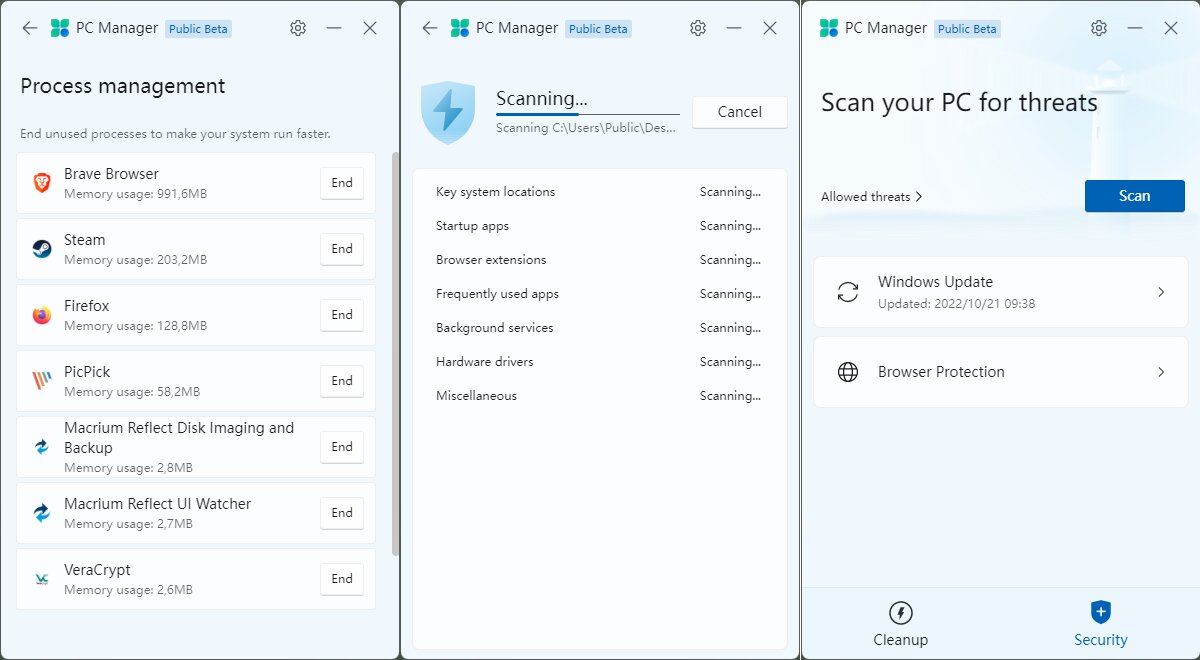Screen dimensions: 1200x660
Task: Open settings in Process management window
Action: pyautogui.click(x=298, y=28)
